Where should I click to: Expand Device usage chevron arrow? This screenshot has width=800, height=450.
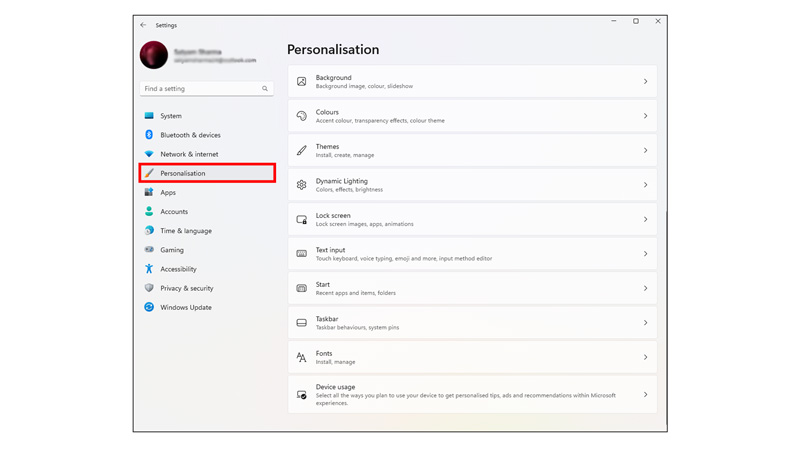pyautogui.click(x=645, y=394)
